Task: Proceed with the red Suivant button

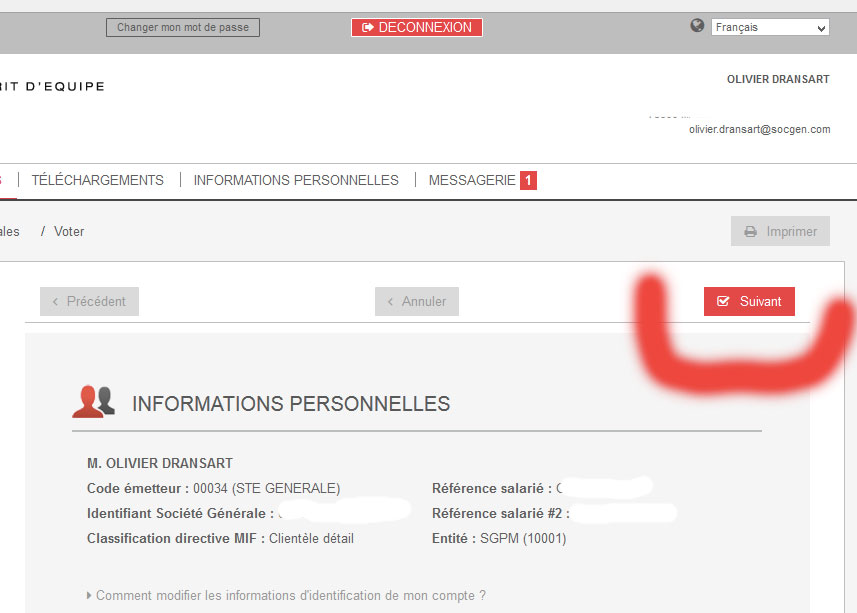Action: tap(749, 302)
